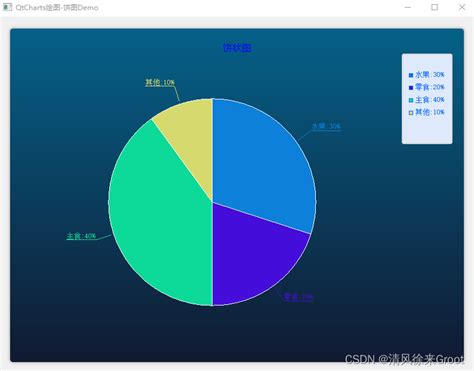This screenshot has height=371, width=474.
Task: Close the QtCharts Demo window
Action: [x=462, y=7]
